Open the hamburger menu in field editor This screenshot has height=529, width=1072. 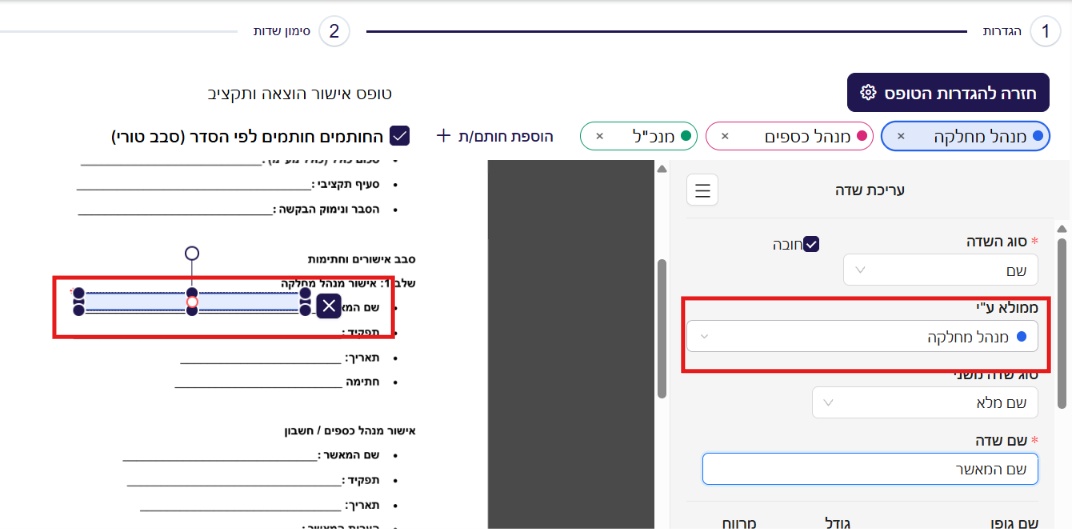click(x=702, y=190)
